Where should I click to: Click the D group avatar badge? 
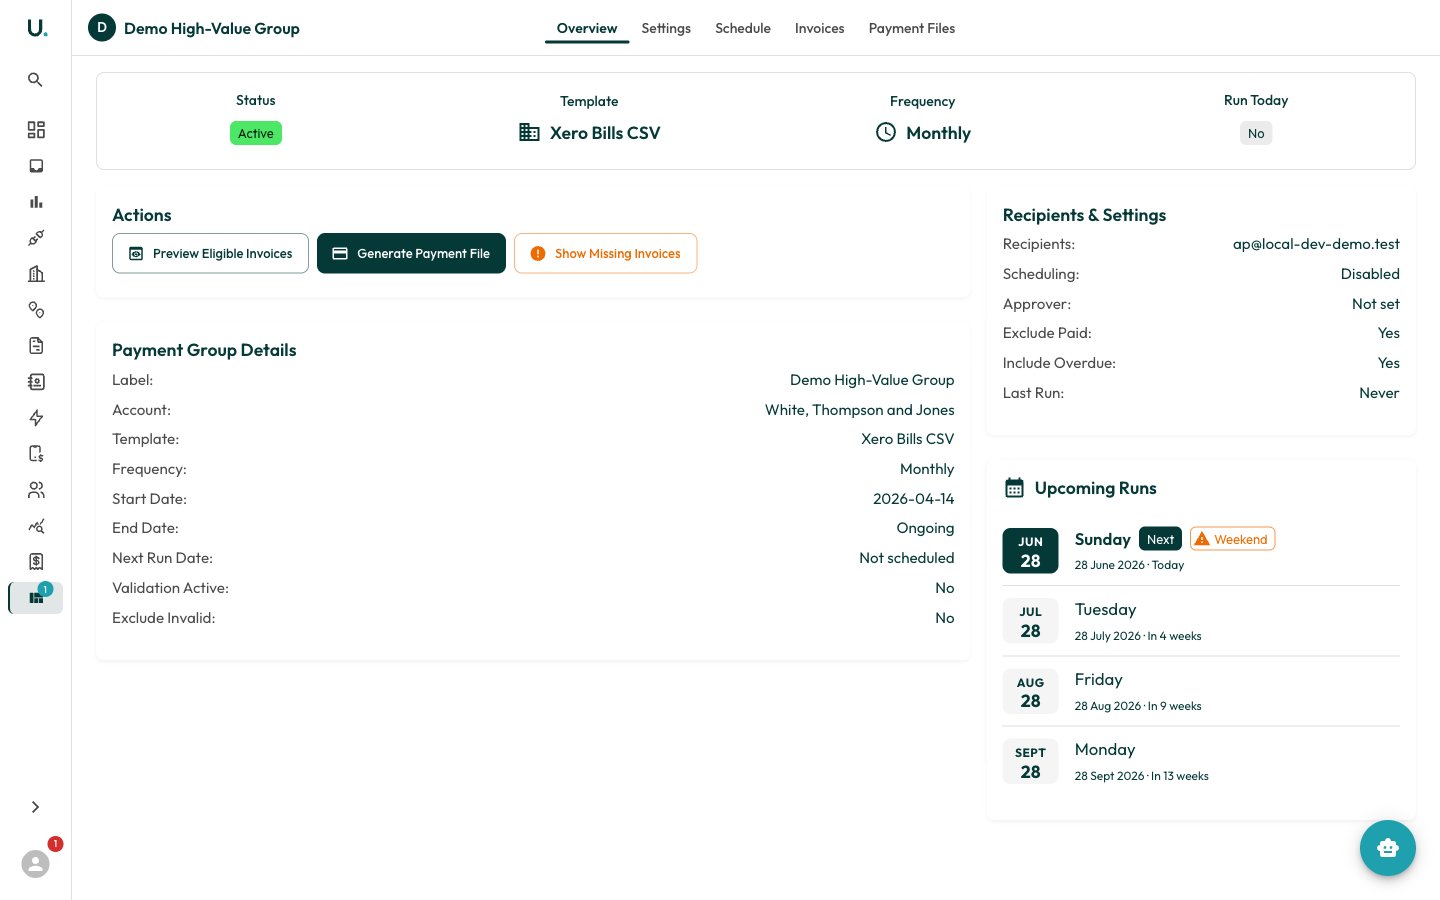[102, 28]
